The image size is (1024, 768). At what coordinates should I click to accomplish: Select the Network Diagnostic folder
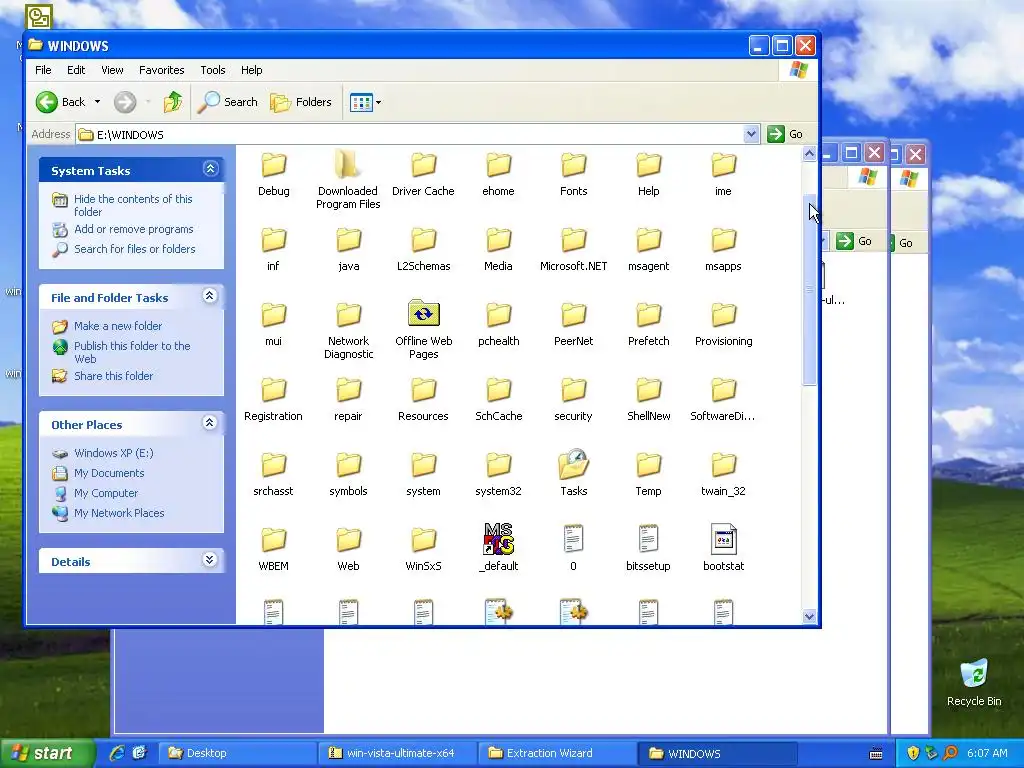coord(348,330)
